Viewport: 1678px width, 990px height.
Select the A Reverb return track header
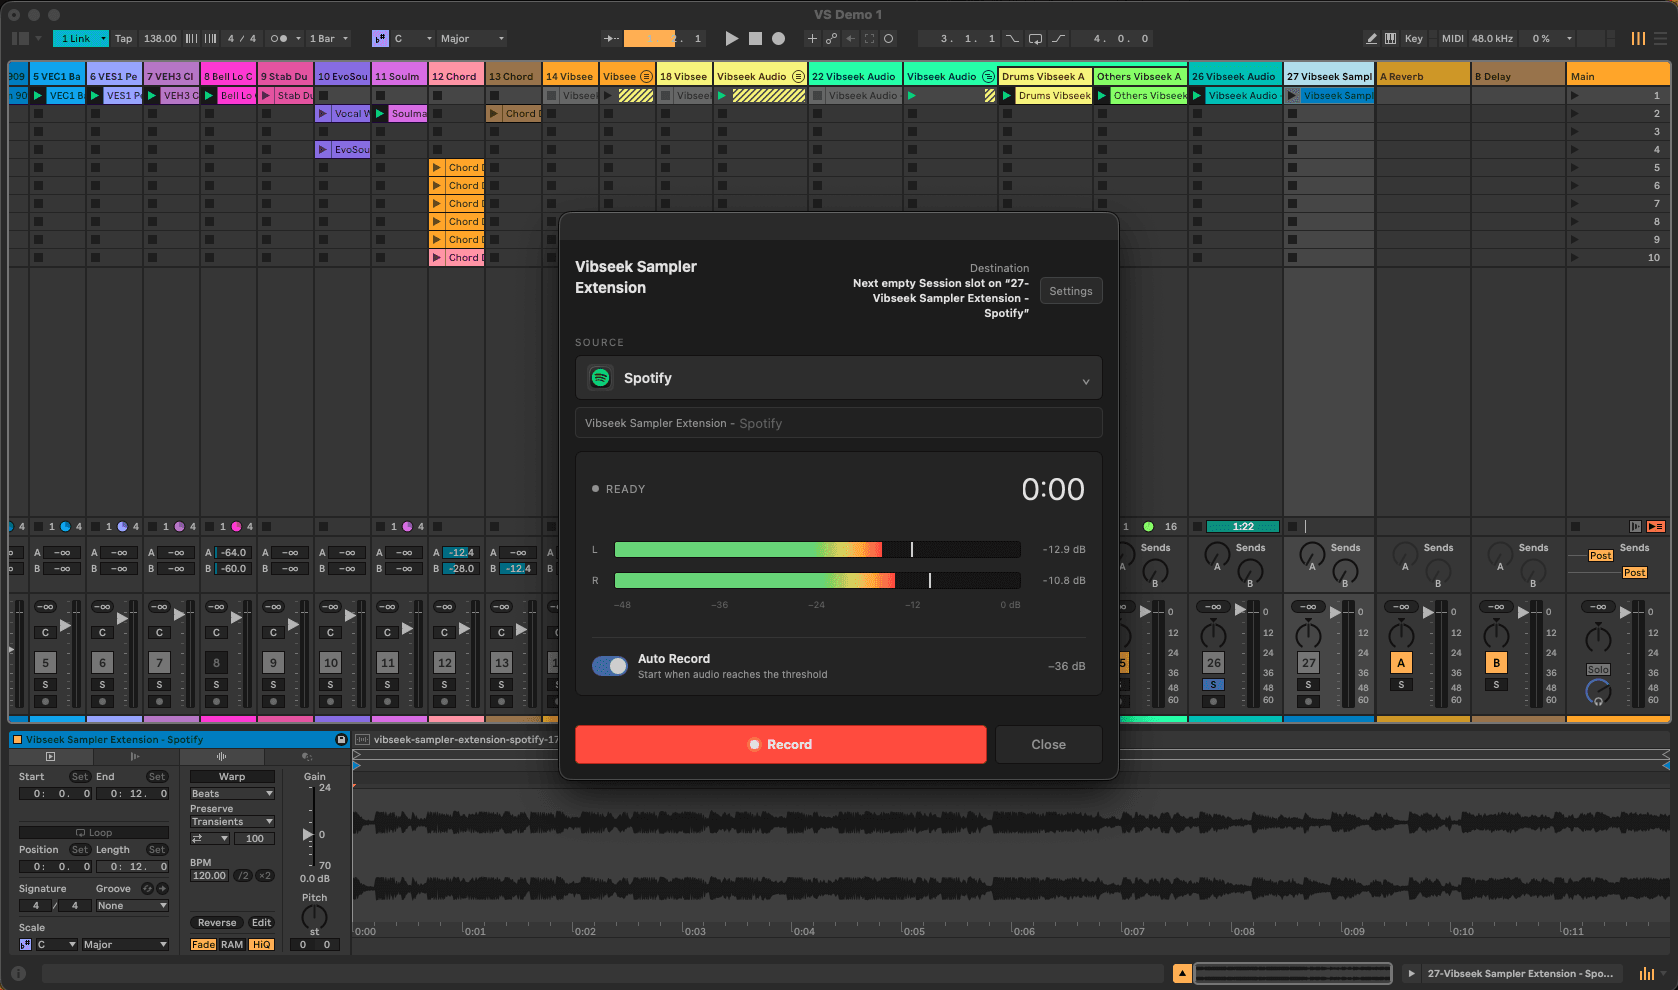(1422, 76)
